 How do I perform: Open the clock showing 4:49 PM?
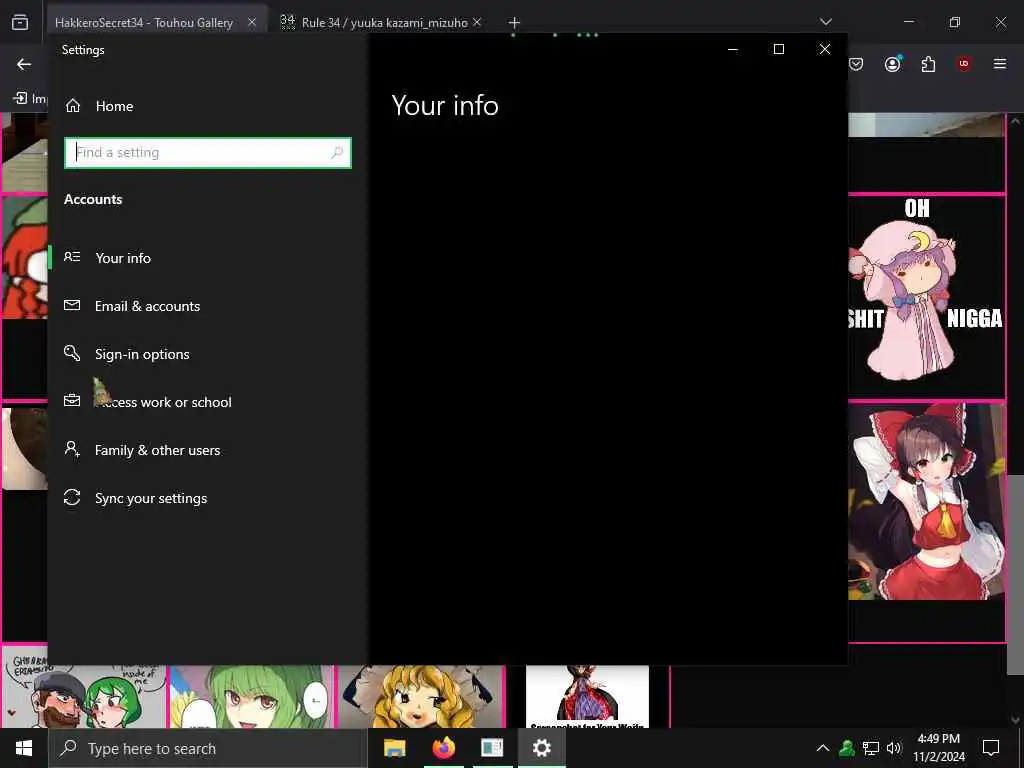938,748
